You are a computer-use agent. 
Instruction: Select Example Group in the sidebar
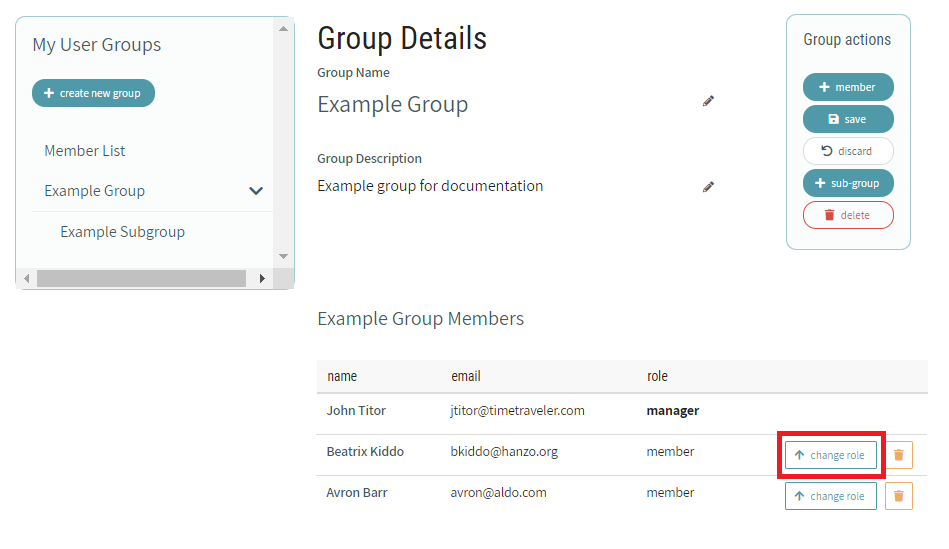click(x=95, y=191)
